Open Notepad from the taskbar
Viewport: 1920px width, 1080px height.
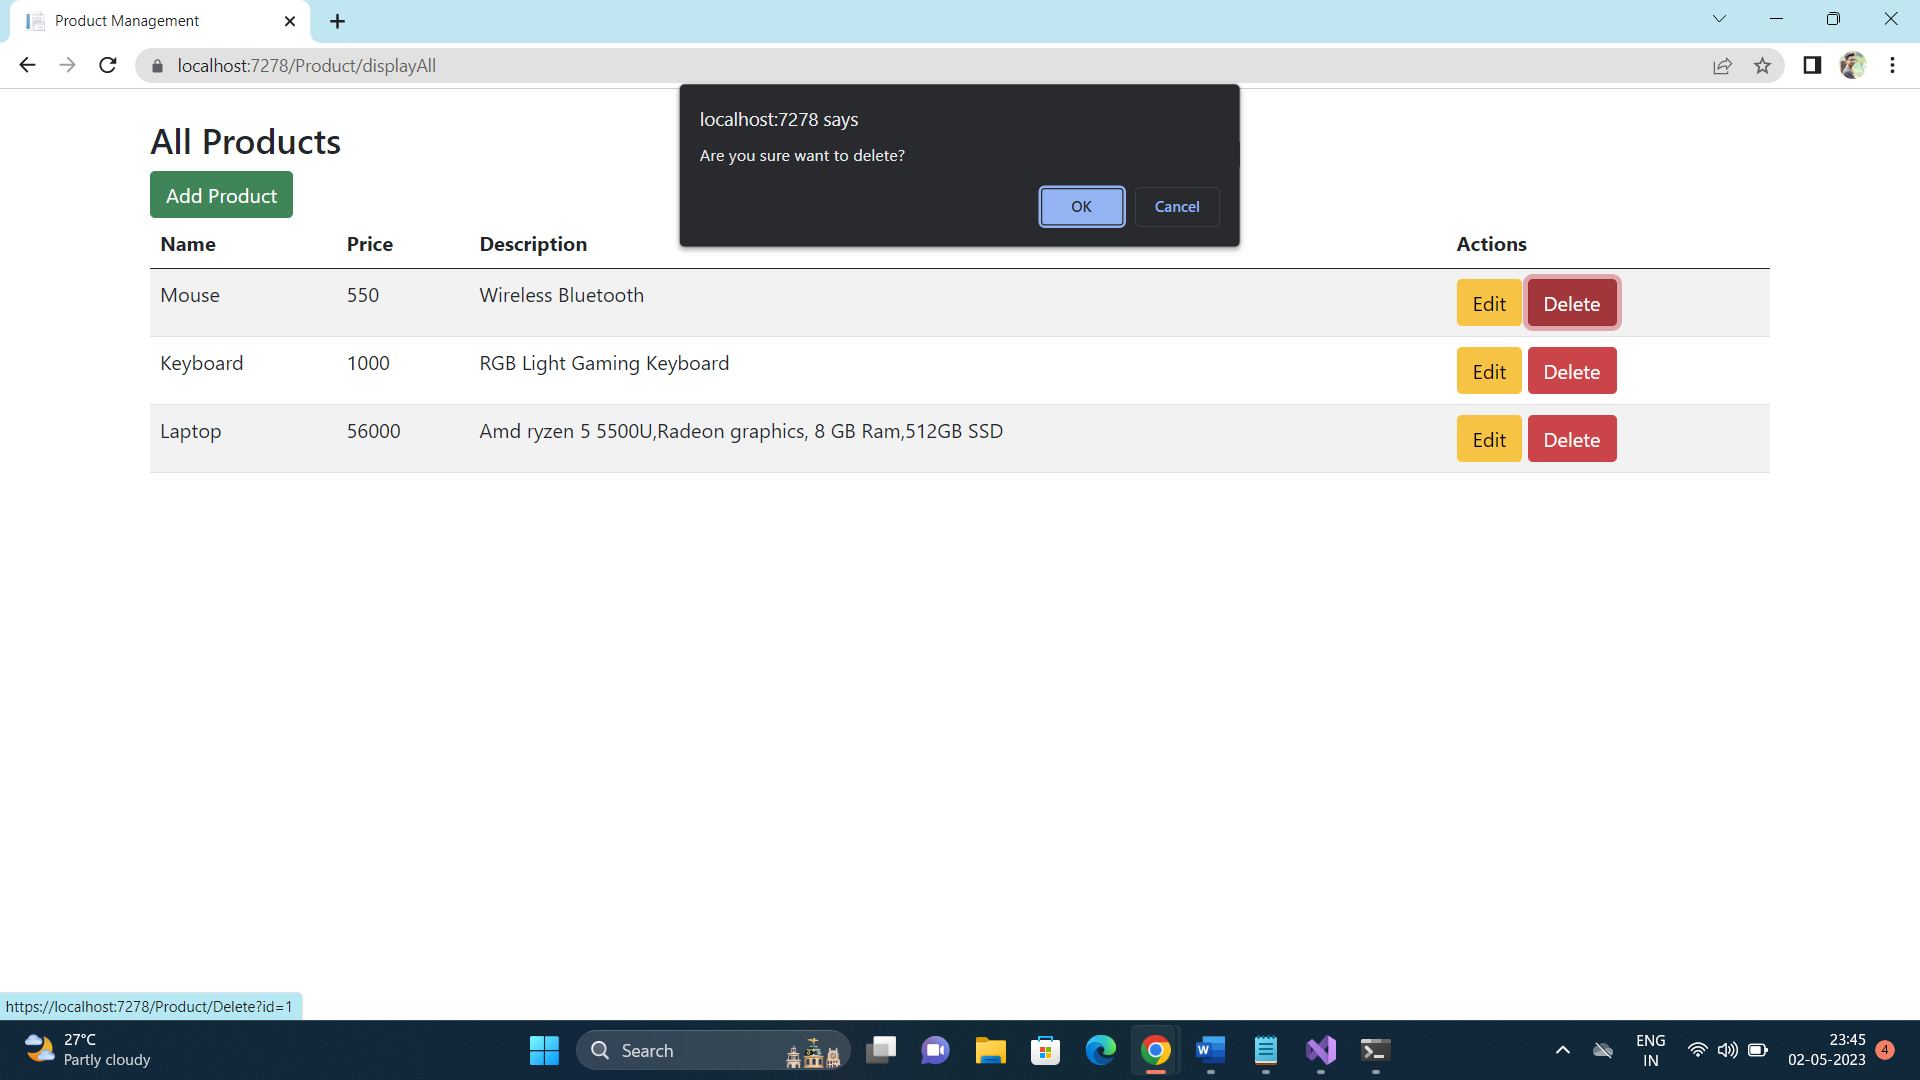tap(1265, 1050)
